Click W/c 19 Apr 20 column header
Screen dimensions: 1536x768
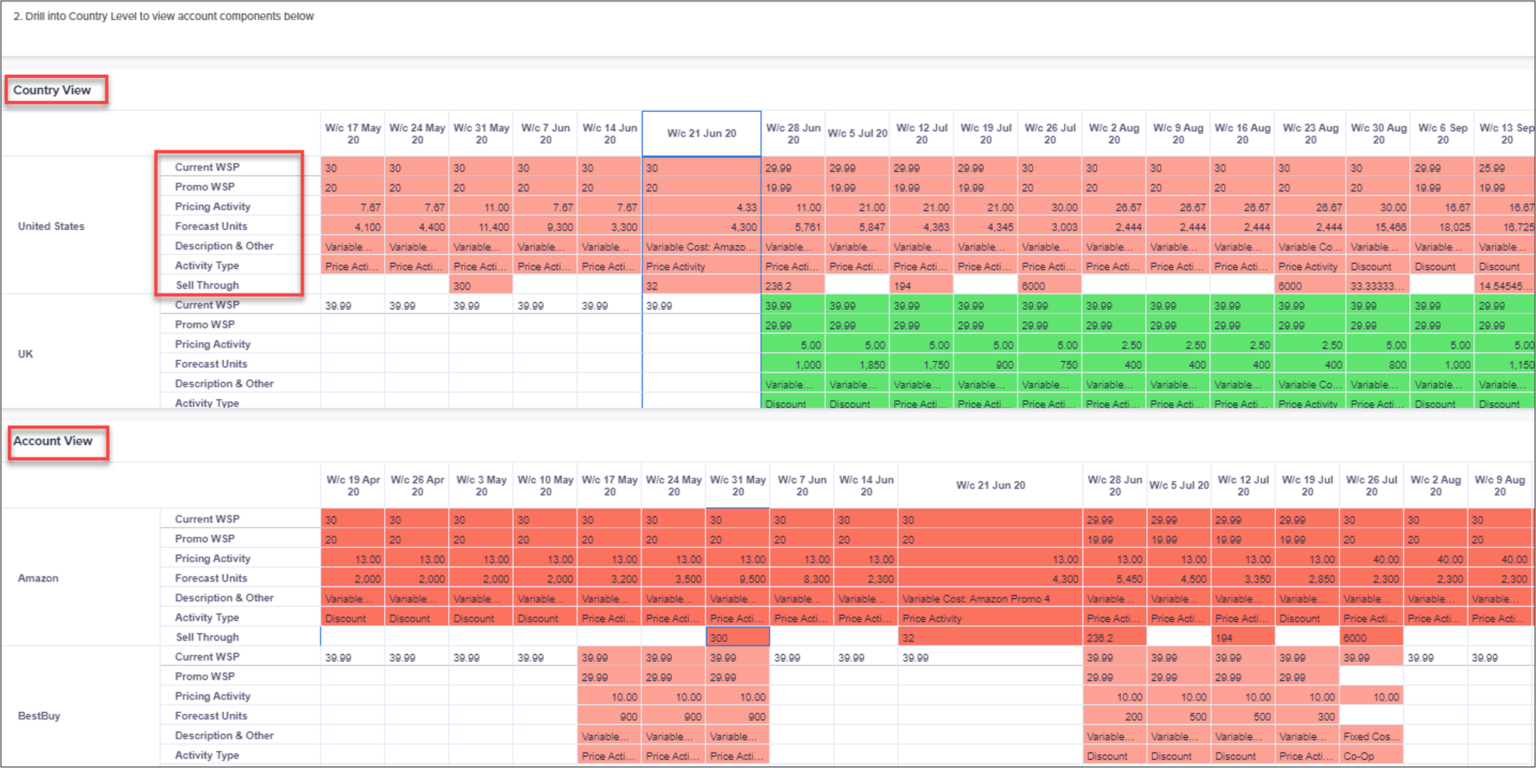tap(353, 485)
